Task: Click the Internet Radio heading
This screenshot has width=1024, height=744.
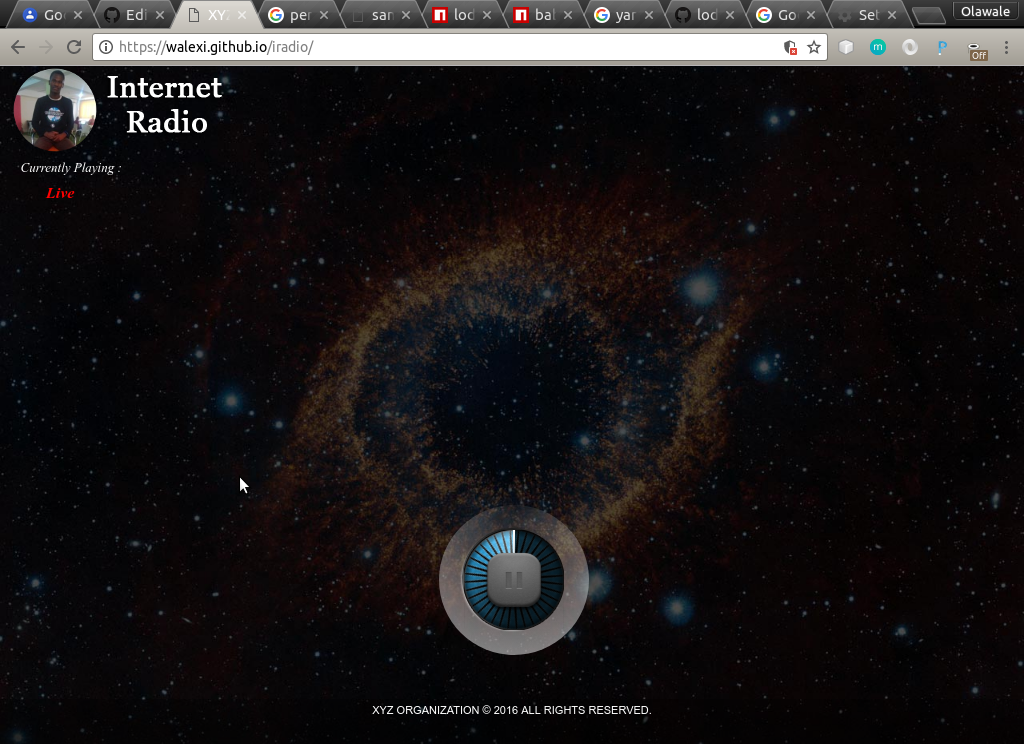Action: [x=165, y=105]
